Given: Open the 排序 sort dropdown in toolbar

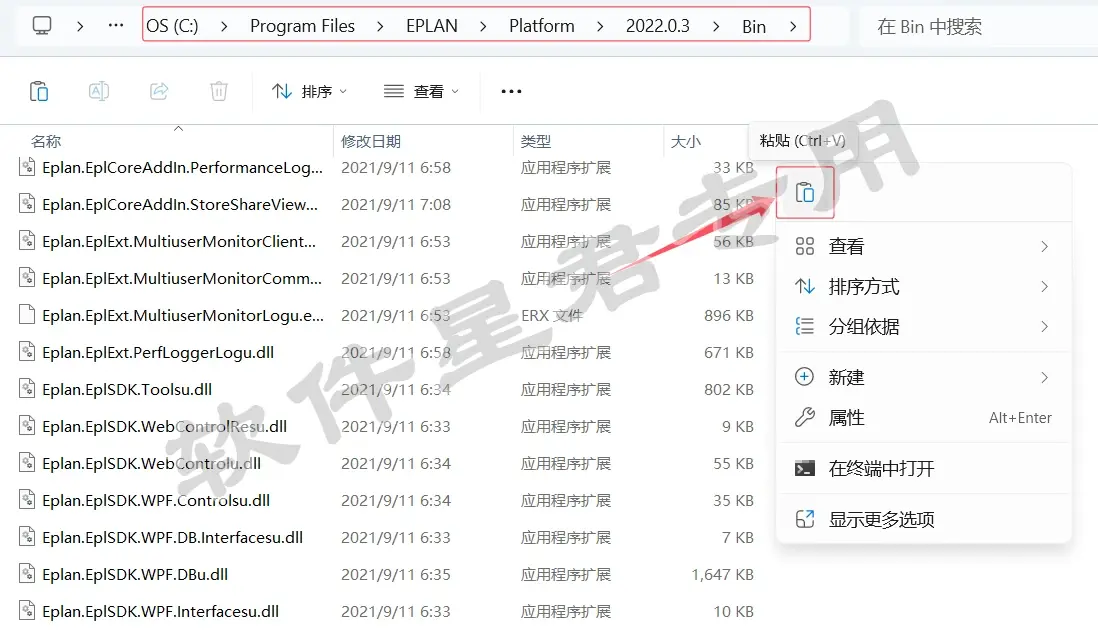Looking at the screenshot, I should click(x=310, y=91).
